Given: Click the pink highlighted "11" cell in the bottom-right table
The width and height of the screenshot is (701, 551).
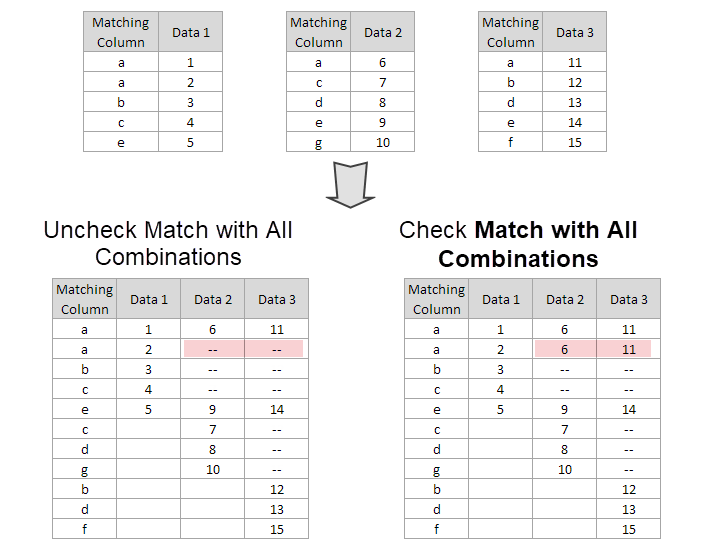Looking at the screenshot, I should click(629, 349).
